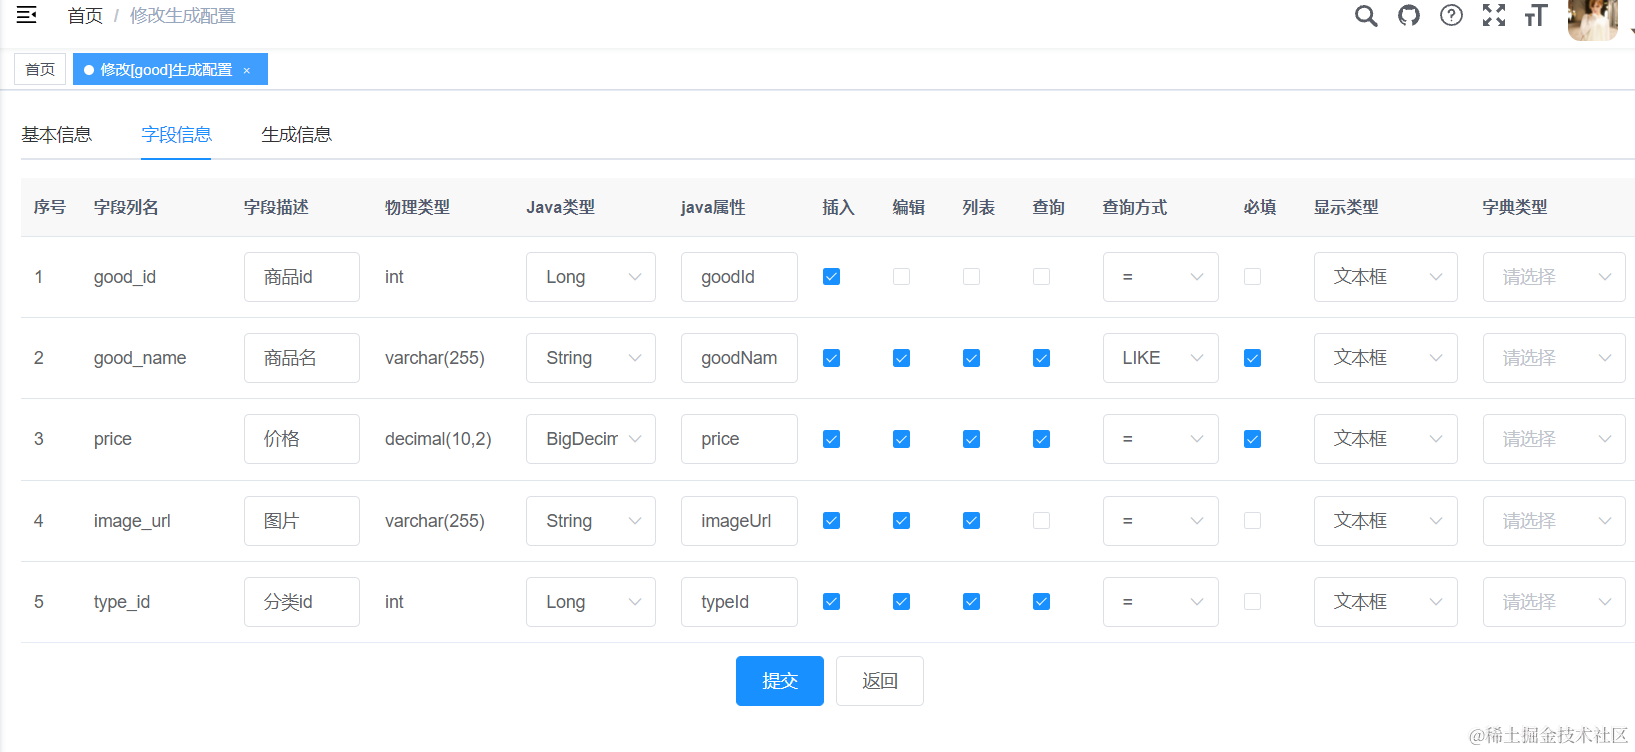Image resolution: width=1635 pixels, height=752 pixels.
Task: Open LIKE query method dropdown for good_name
Action: tap(1160, 358)
